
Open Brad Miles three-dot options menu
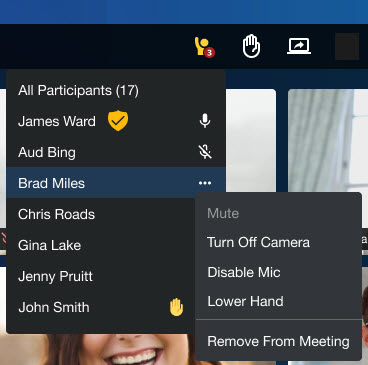click(x=205, y=183)
